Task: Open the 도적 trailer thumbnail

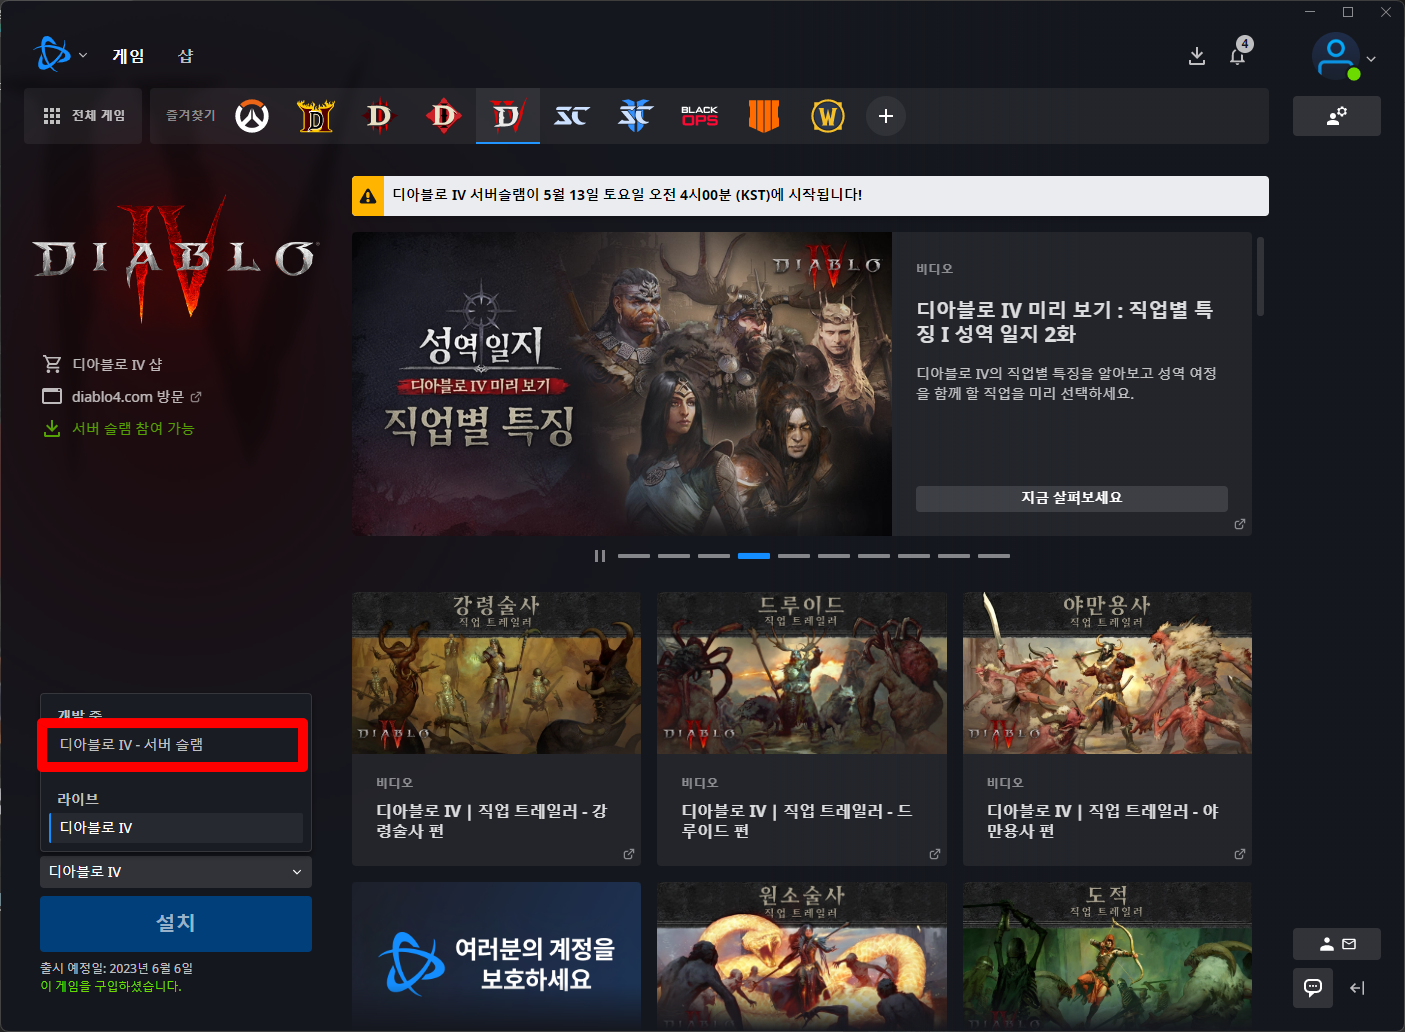Action: pos(1107,956)
